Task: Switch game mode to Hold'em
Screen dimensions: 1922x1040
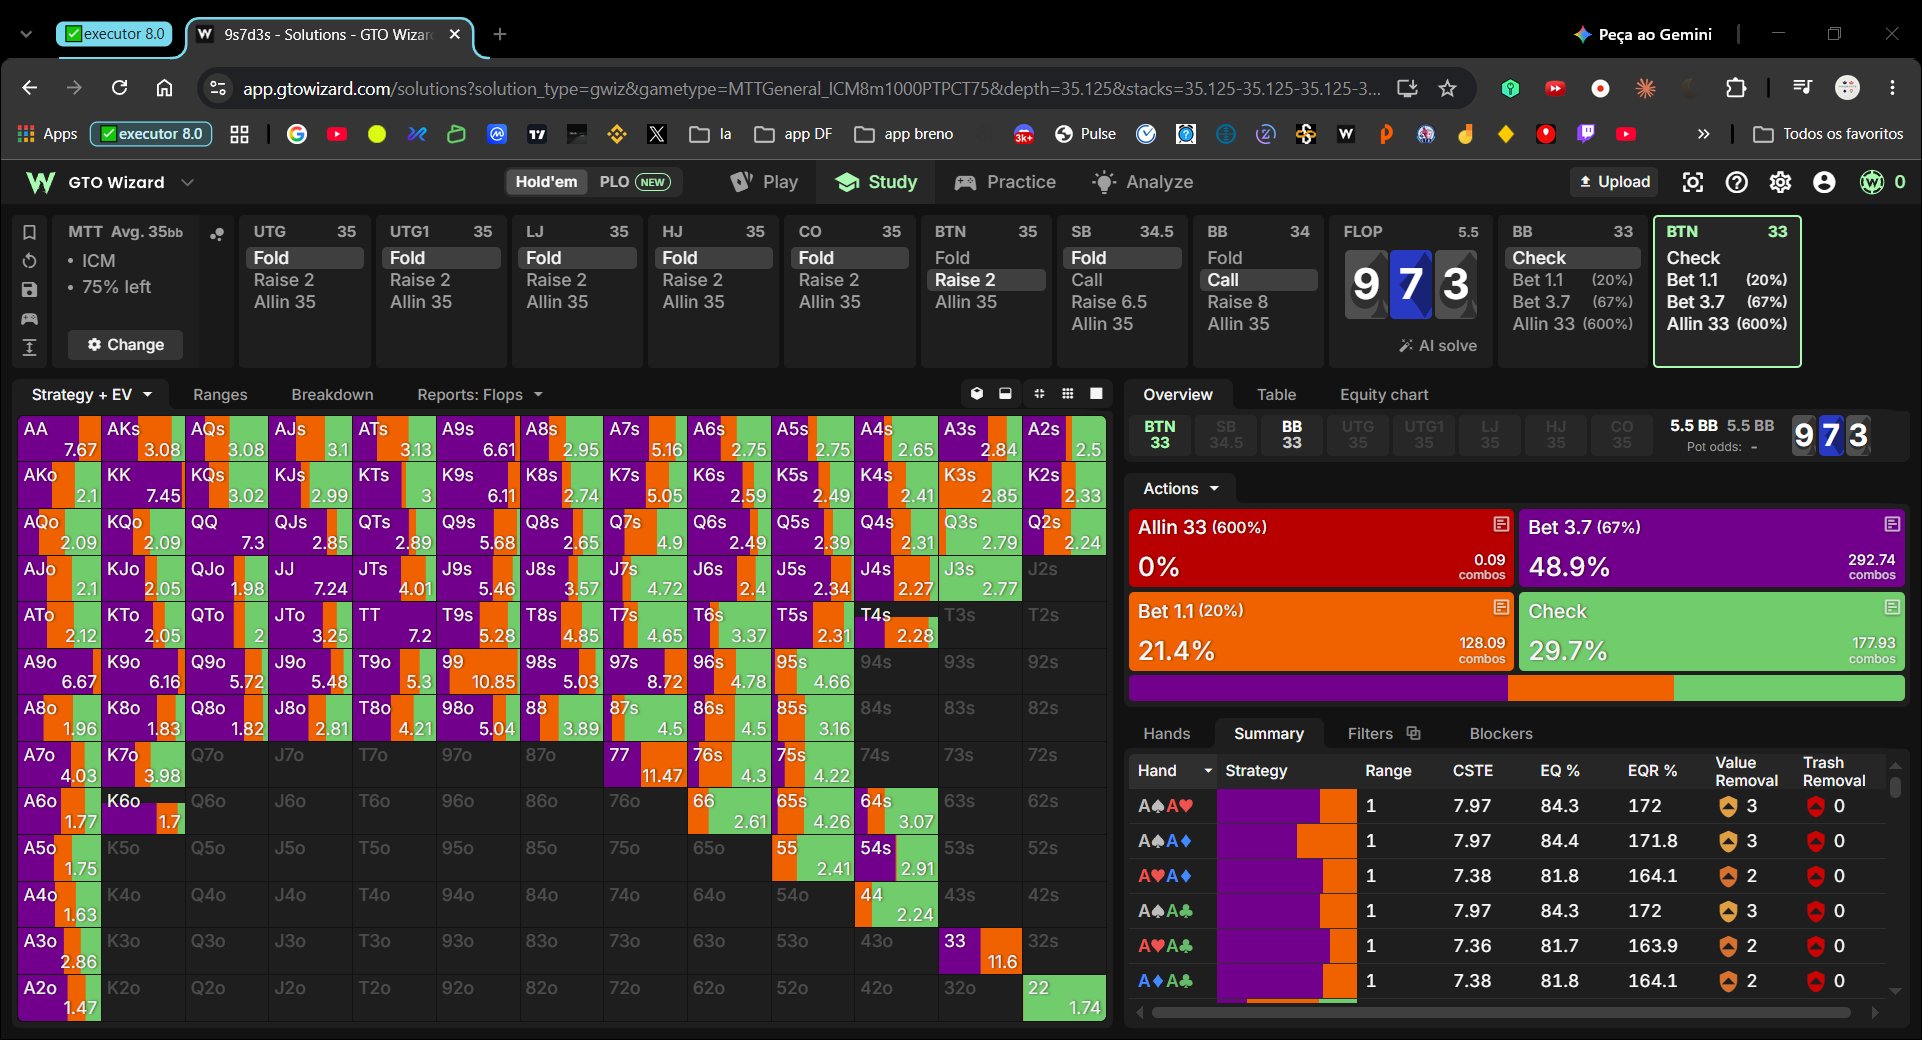Action: coord(546,182)
